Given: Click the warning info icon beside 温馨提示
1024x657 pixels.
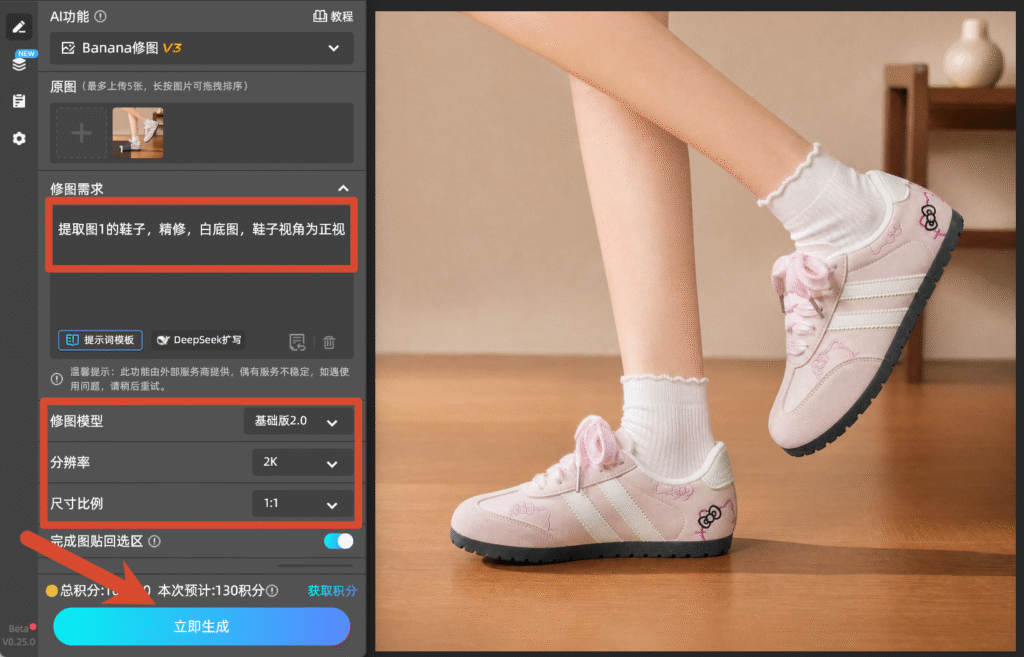Looking at the screenshot, I should tap(57, 379).
